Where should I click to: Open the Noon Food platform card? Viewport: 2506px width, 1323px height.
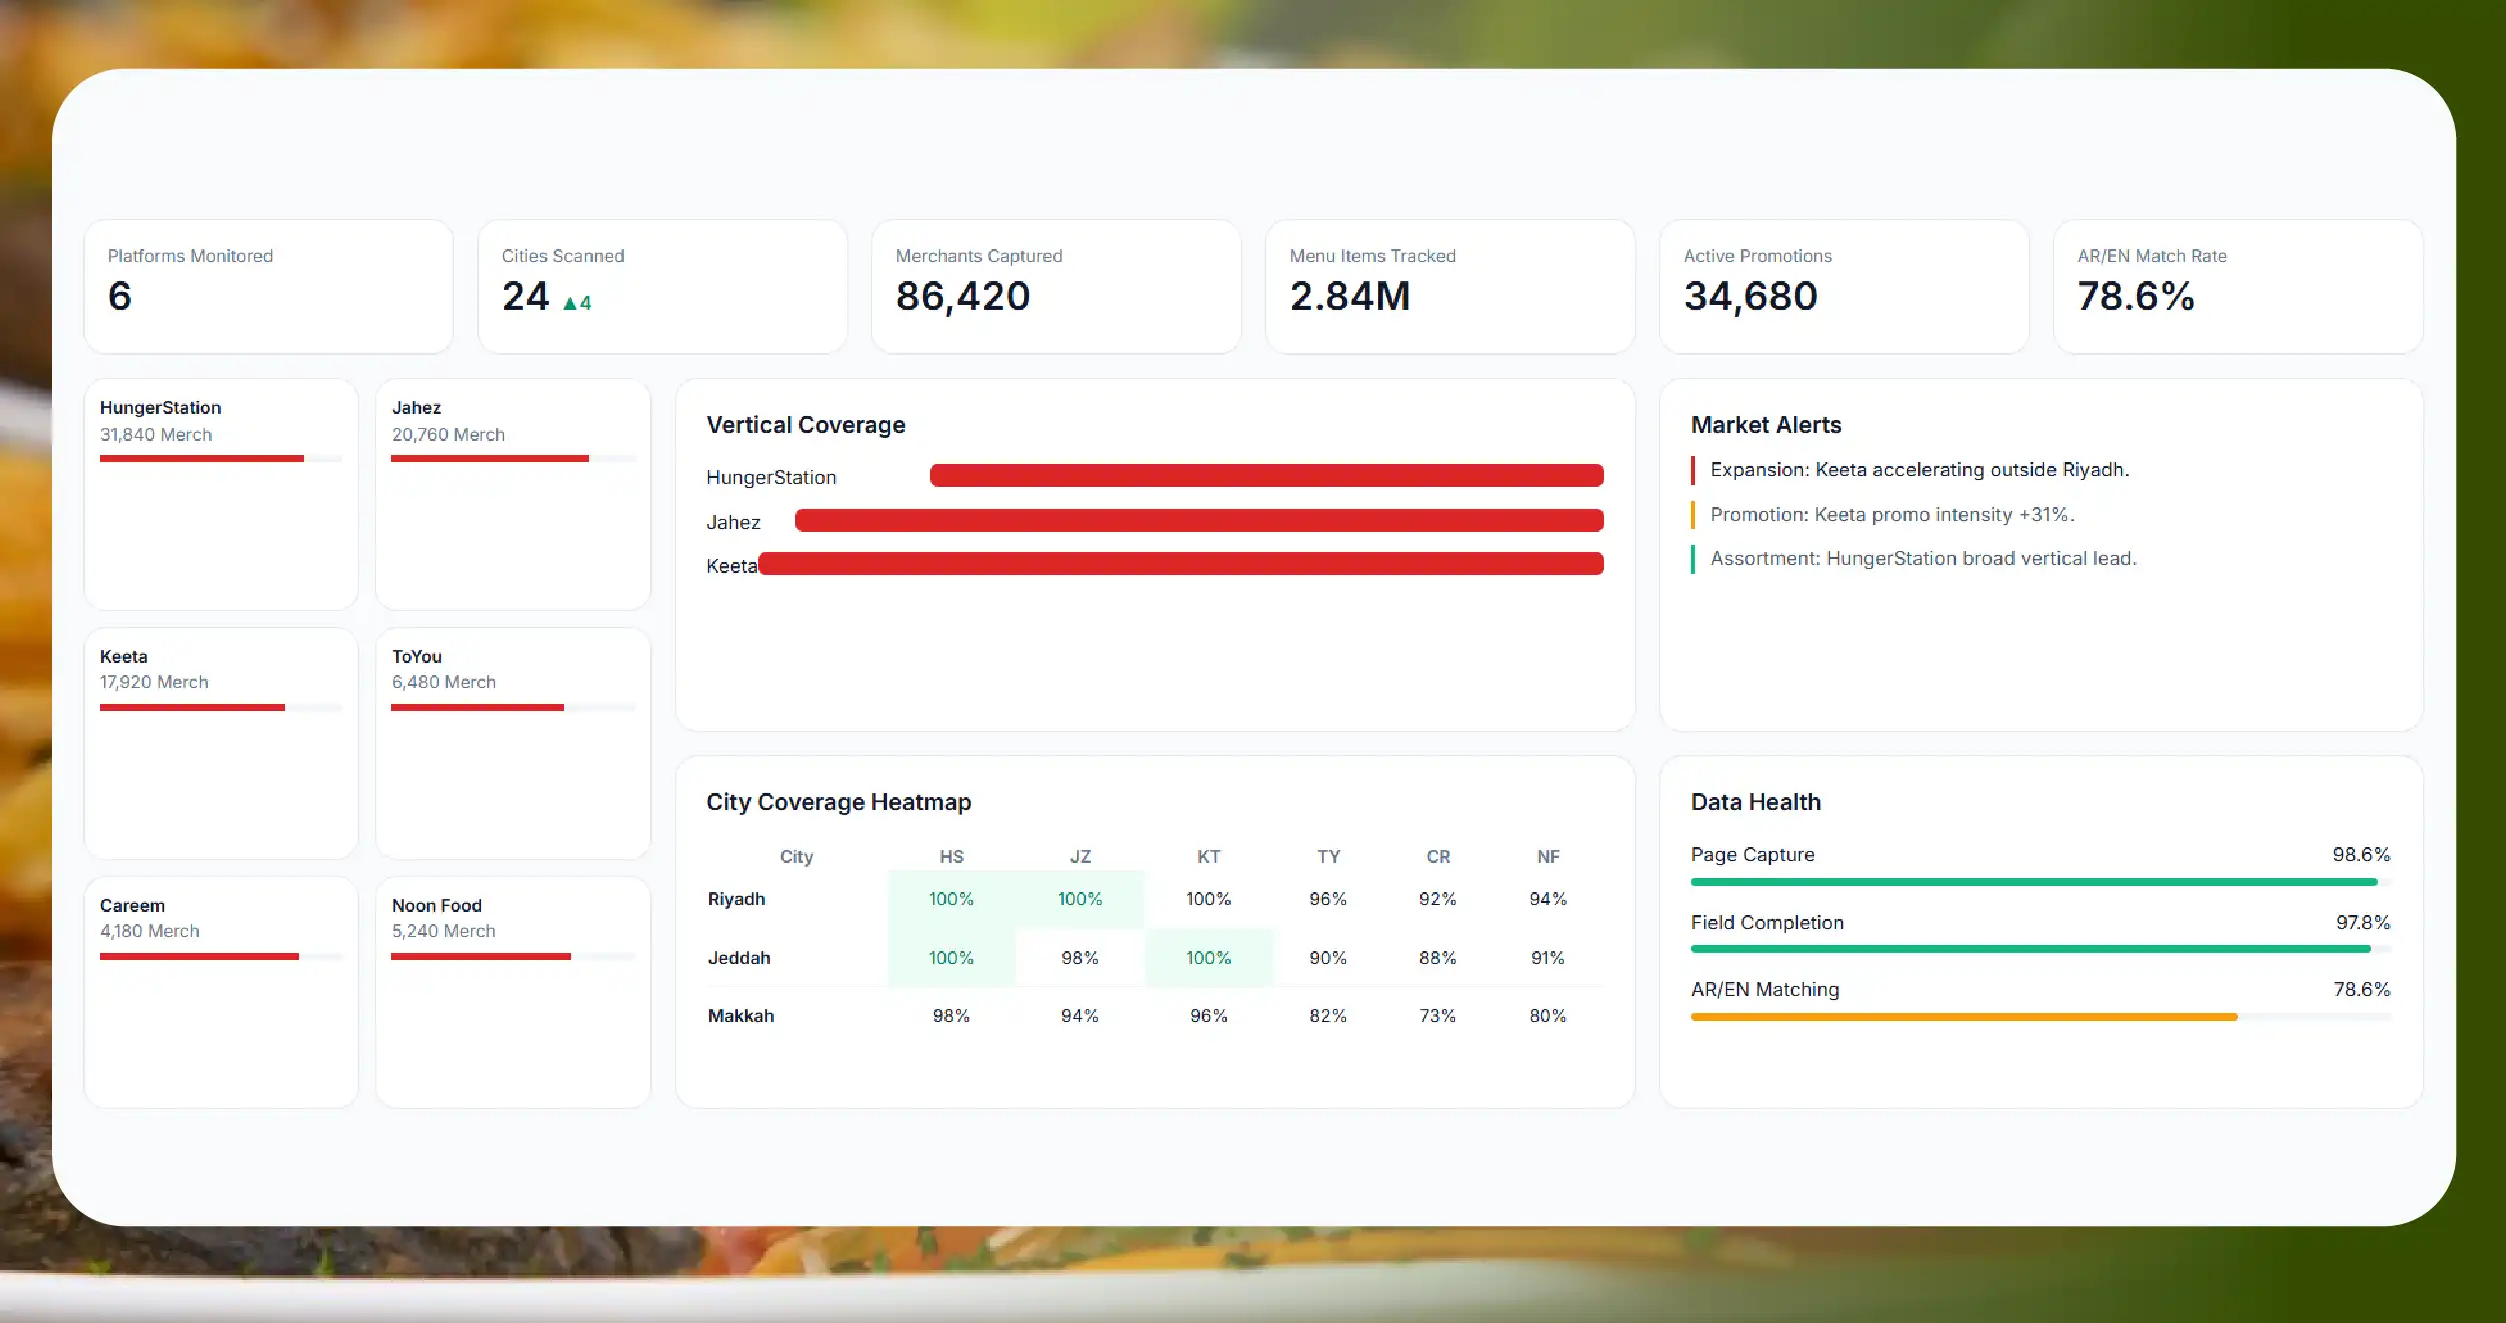click(x=513, y=992)
